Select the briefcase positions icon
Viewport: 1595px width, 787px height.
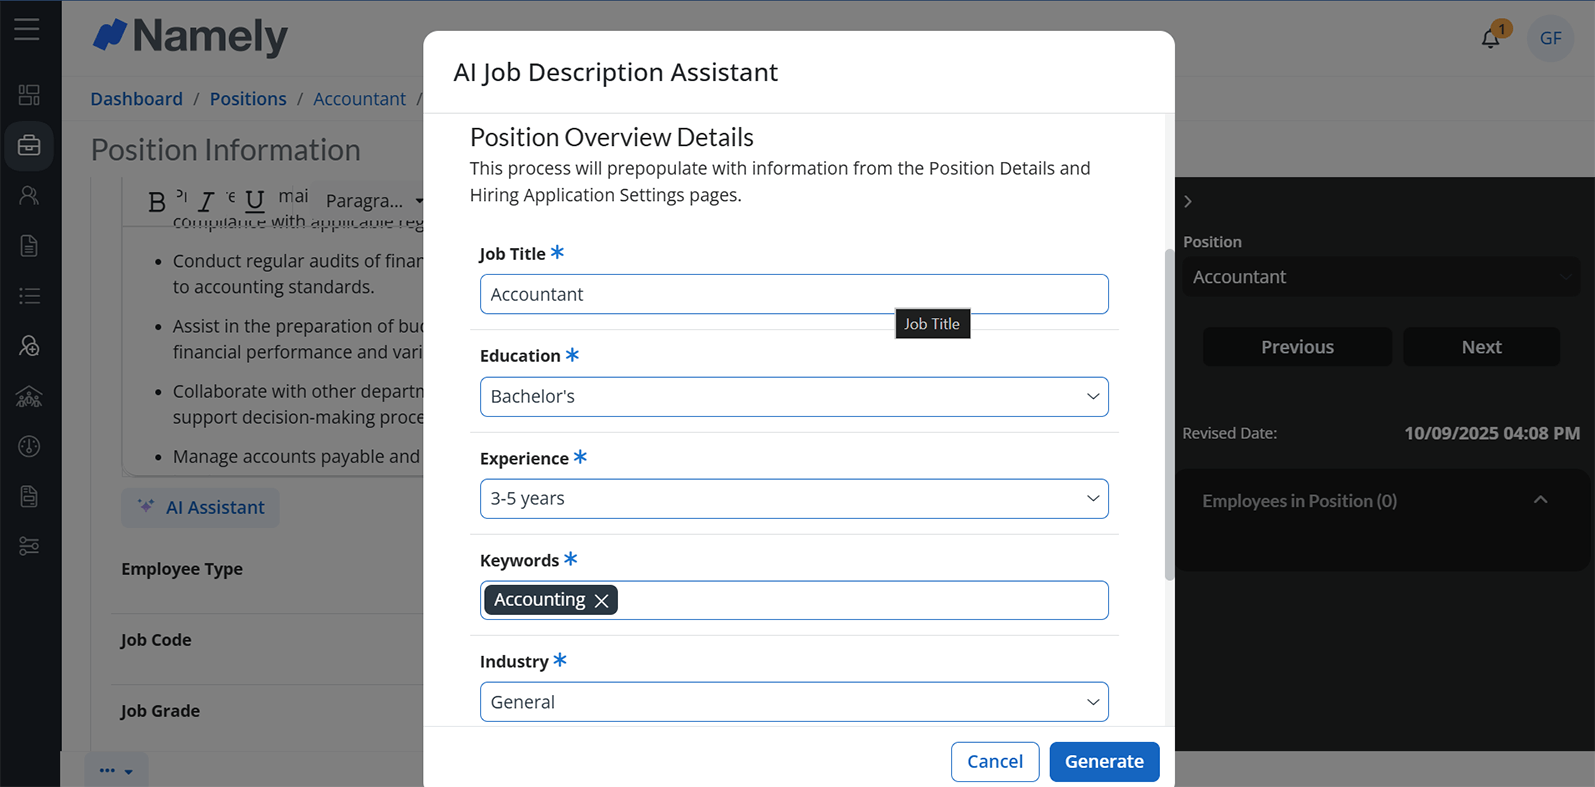(x=29, y=146)
